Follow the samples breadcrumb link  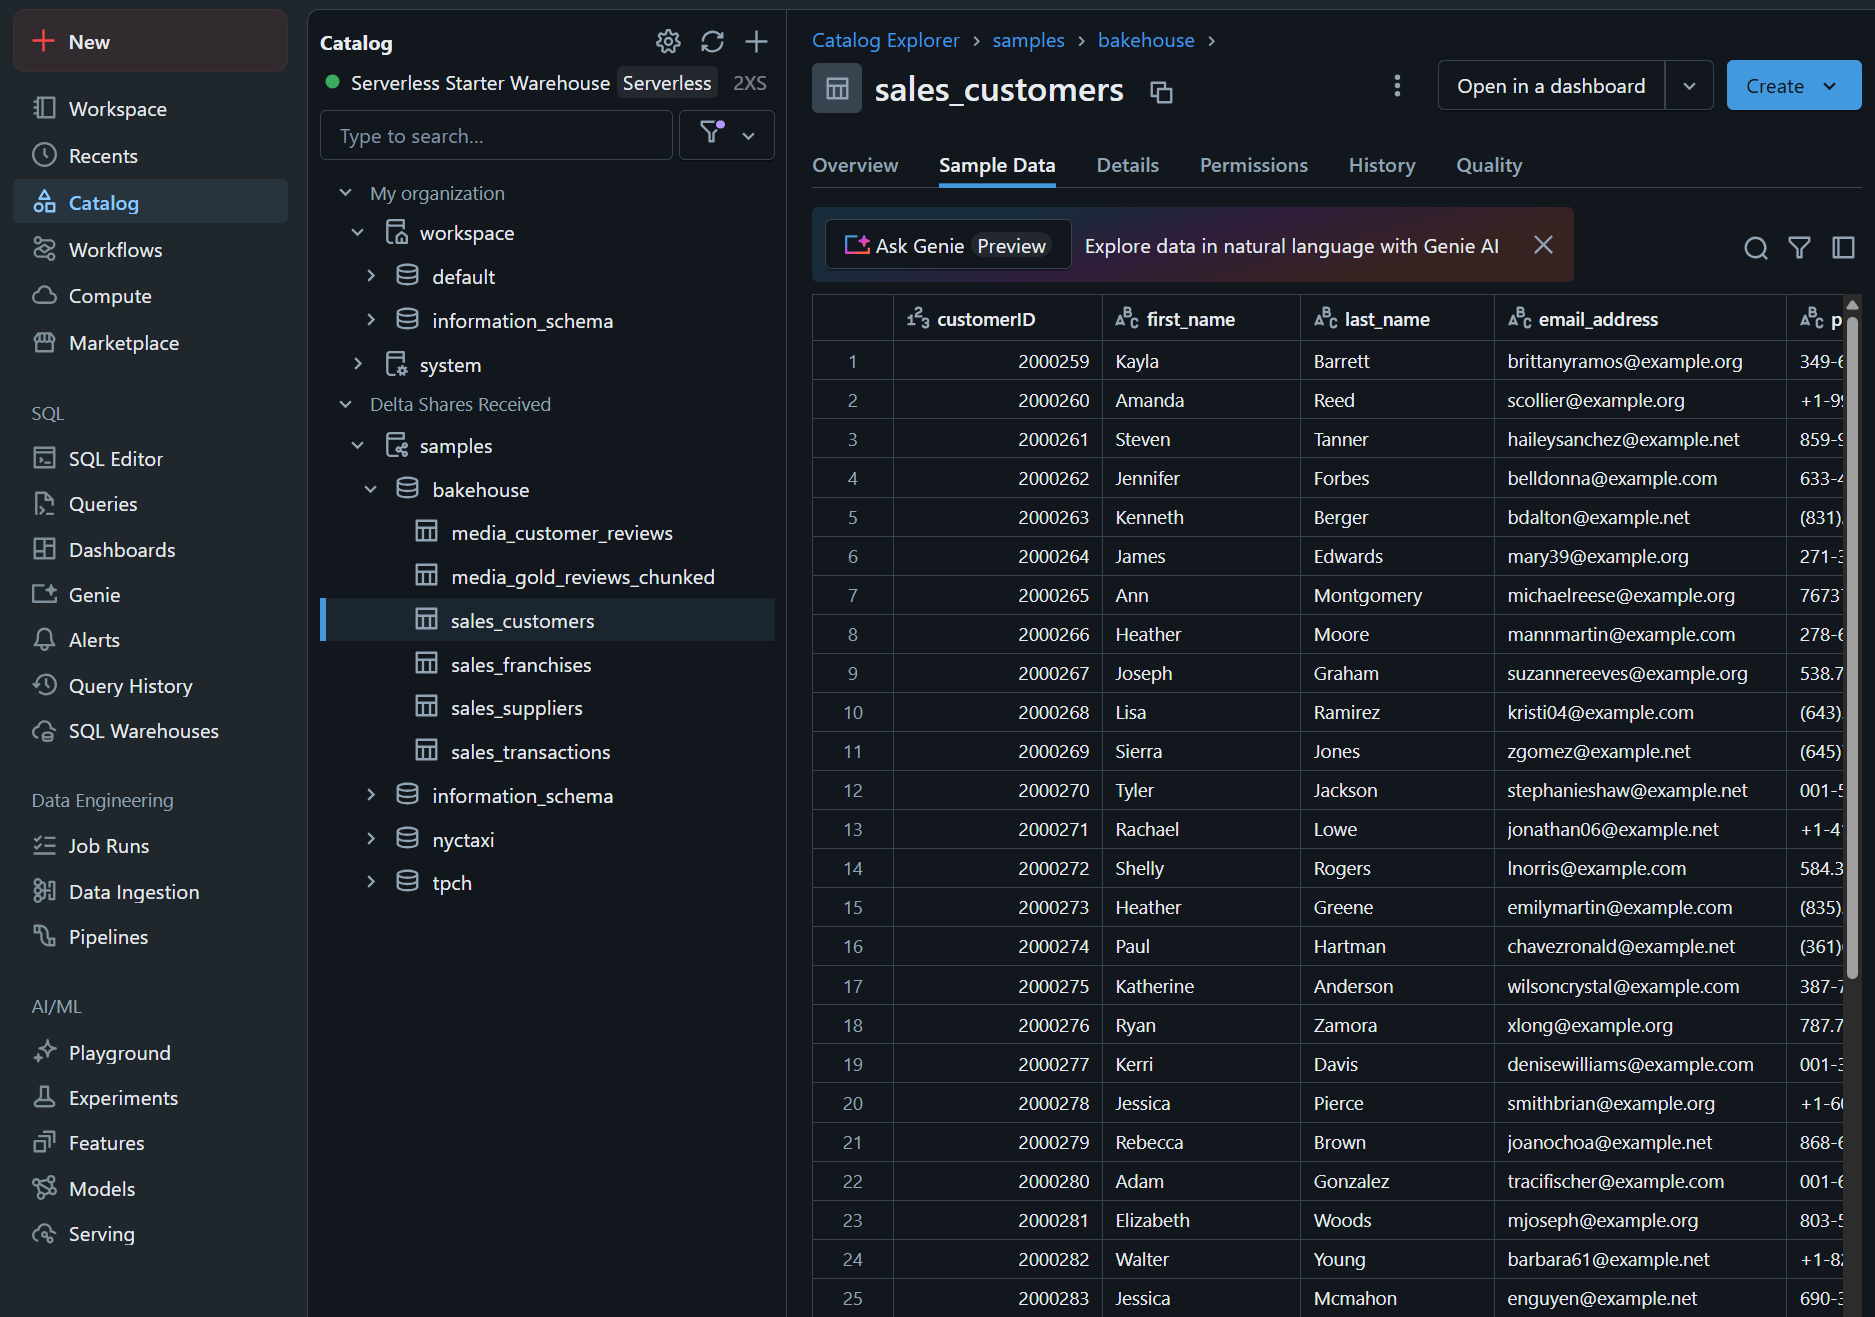[x=1028, y=40]
